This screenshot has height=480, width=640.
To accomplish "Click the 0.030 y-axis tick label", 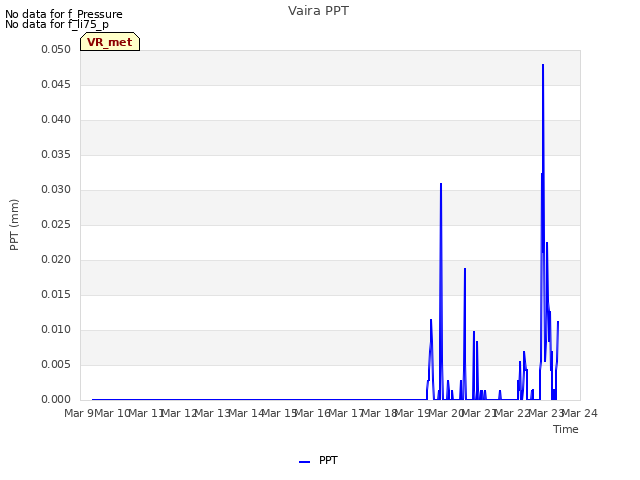I will (56, 189).
